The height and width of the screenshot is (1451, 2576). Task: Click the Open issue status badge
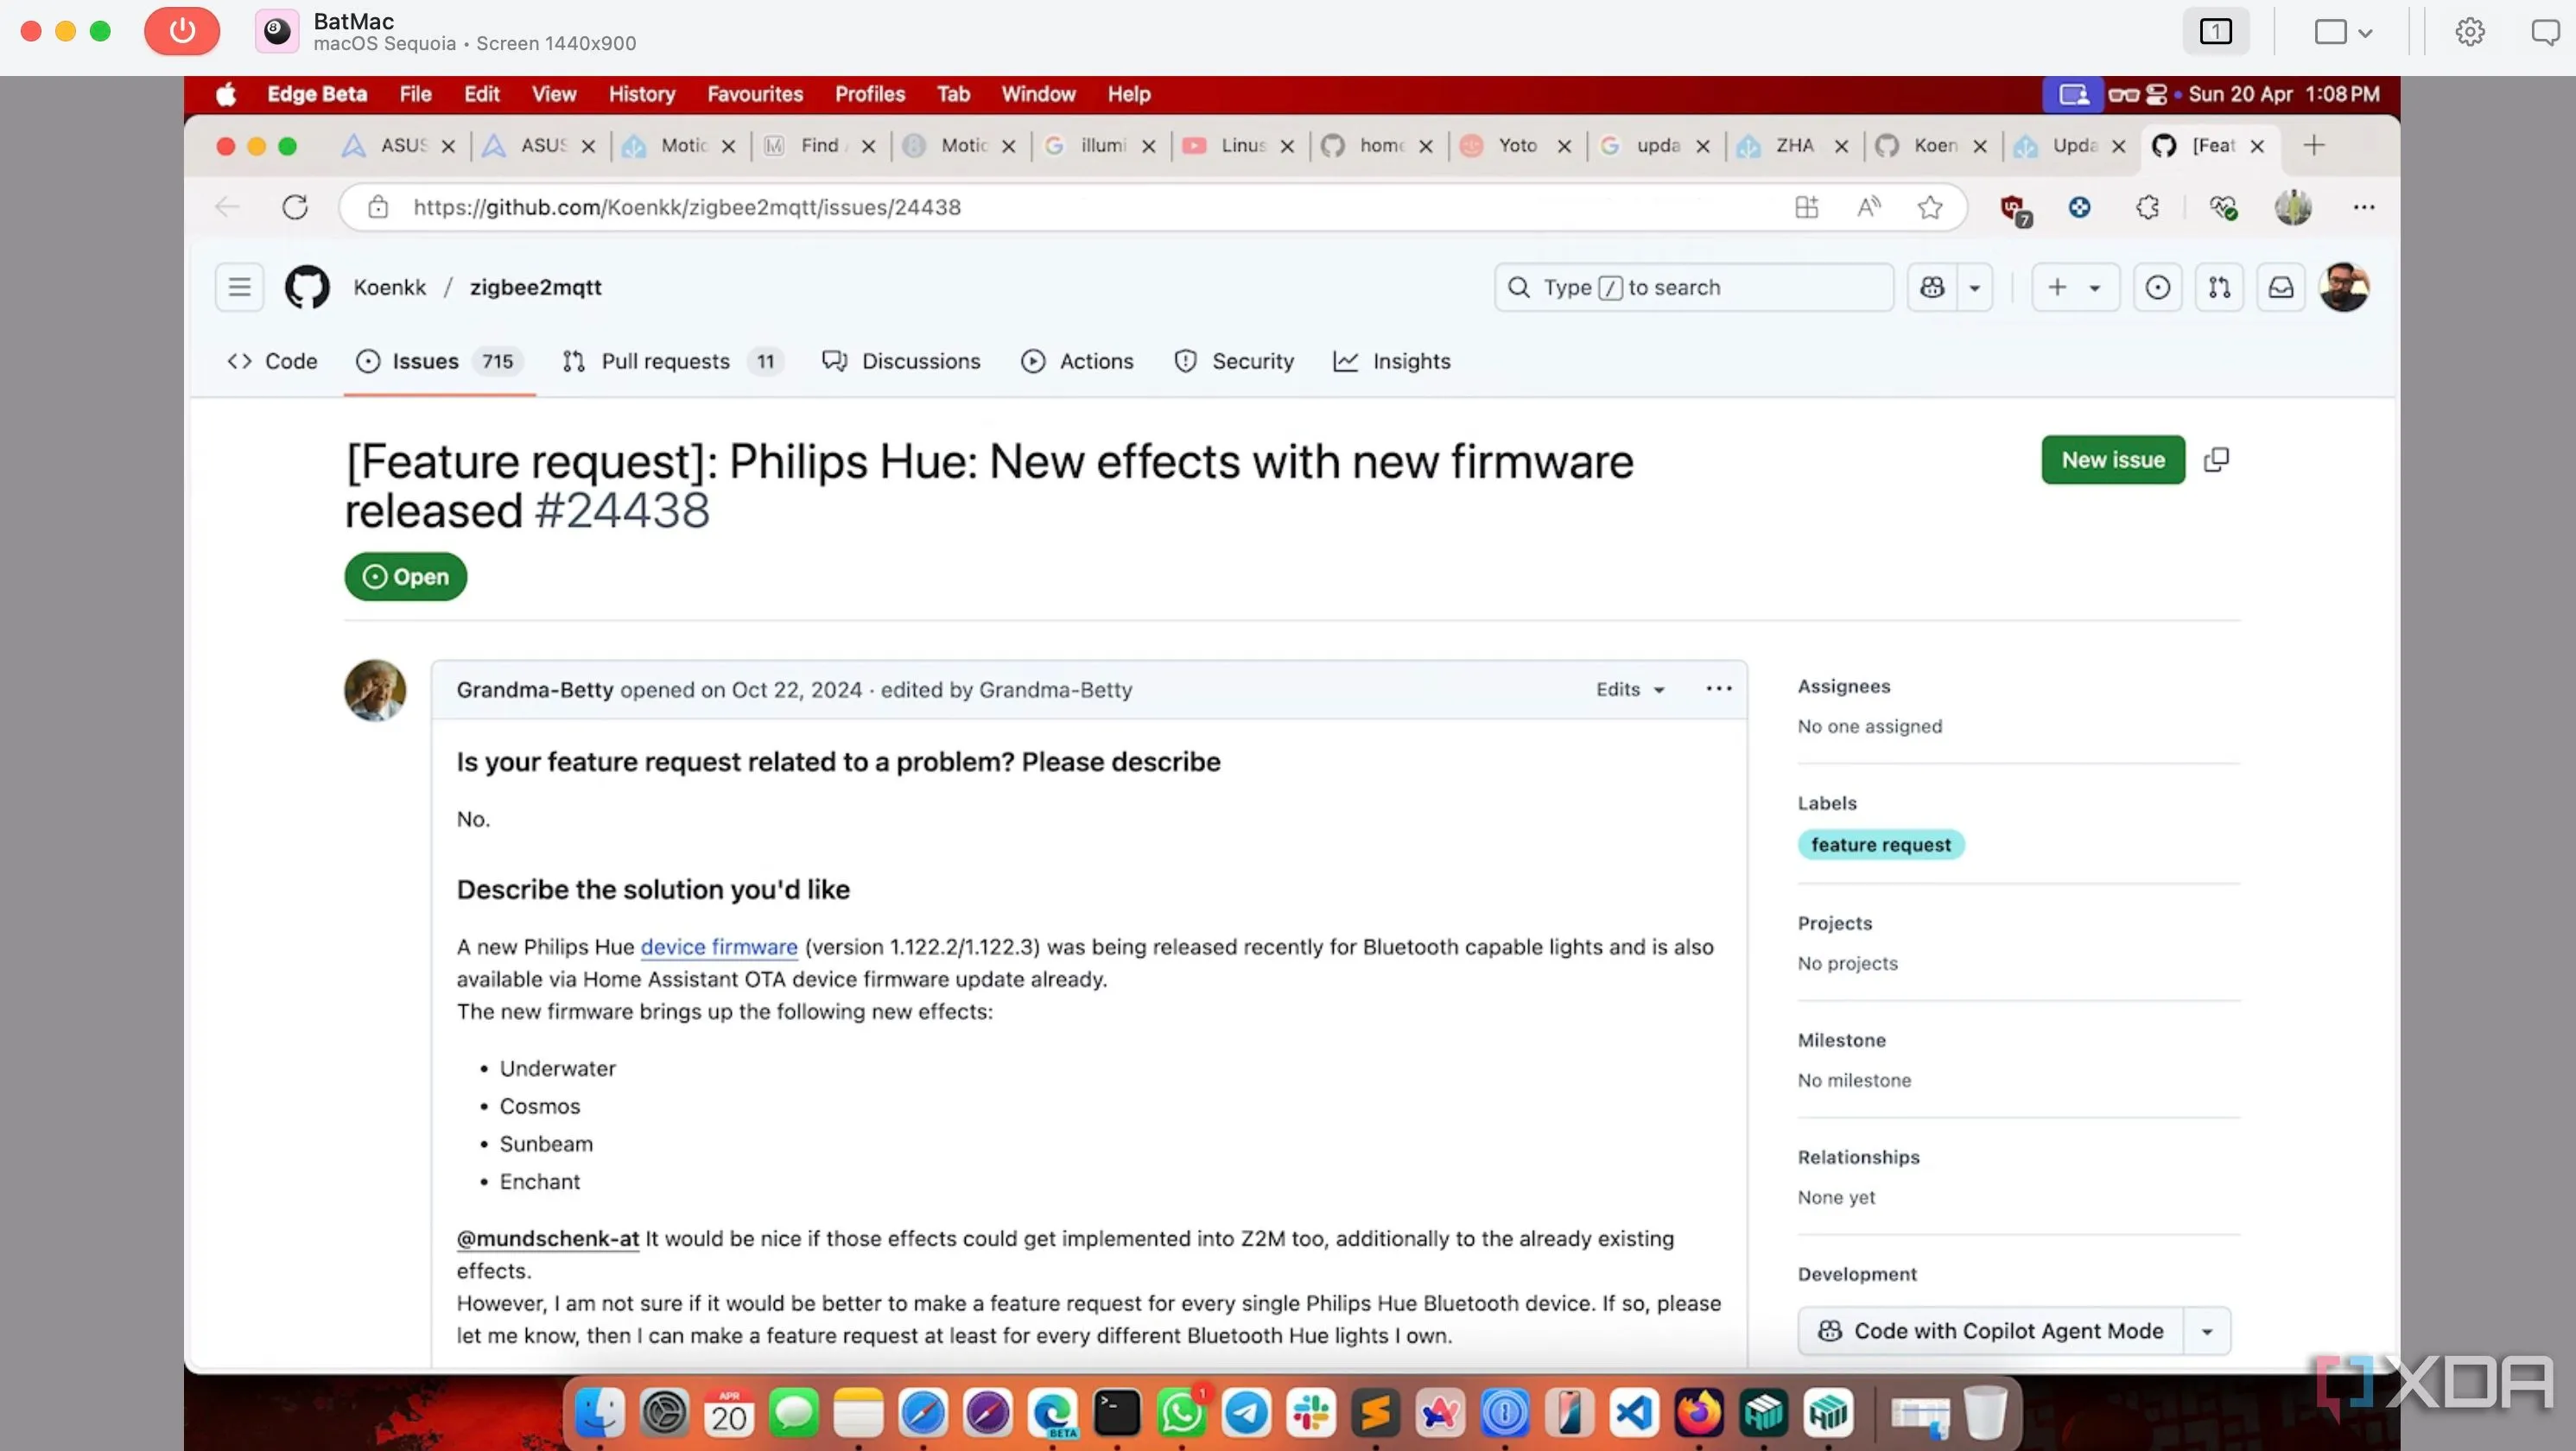point(406,577)
